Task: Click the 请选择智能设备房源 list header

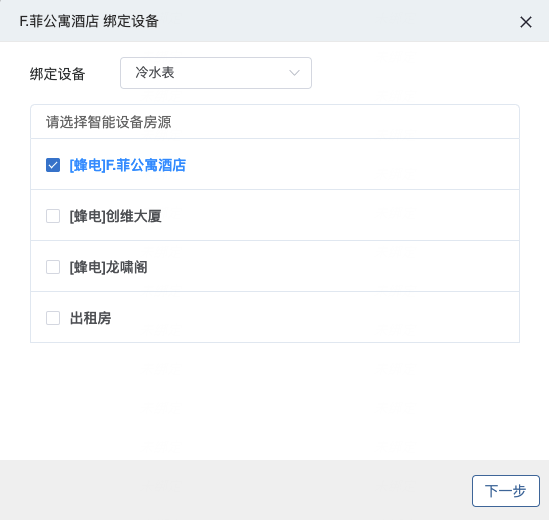Action: pos(275,122)
